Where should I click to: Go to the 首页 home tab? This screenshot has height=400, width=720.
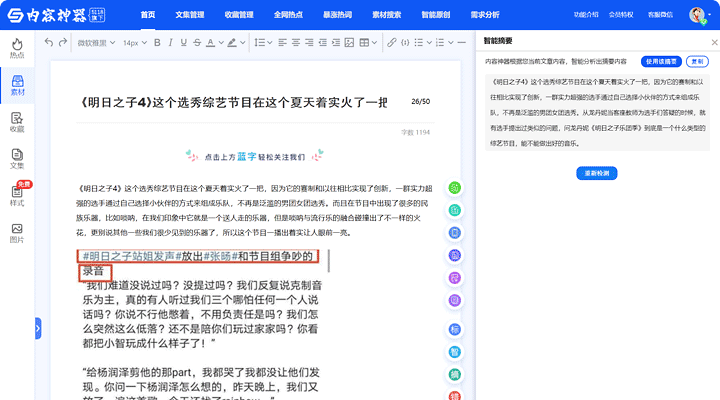[148, 15]
